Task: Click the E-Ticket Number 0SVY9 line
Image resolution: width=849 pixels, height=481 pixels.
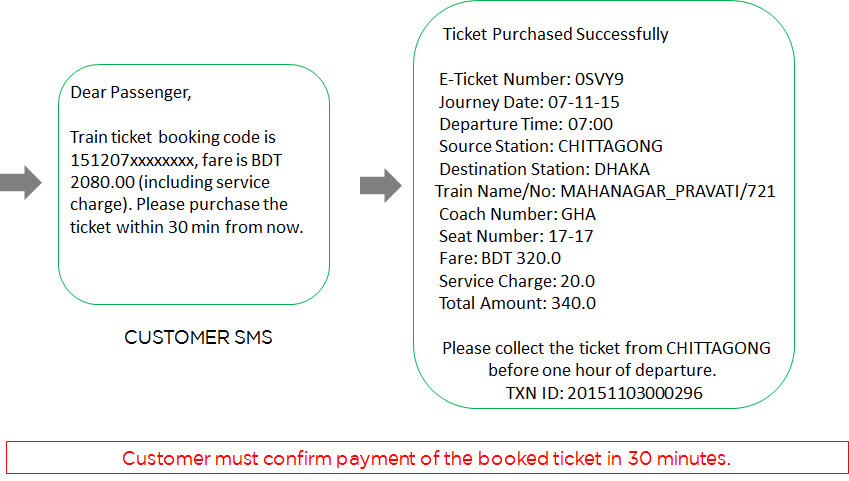Action: pos(531,80)
